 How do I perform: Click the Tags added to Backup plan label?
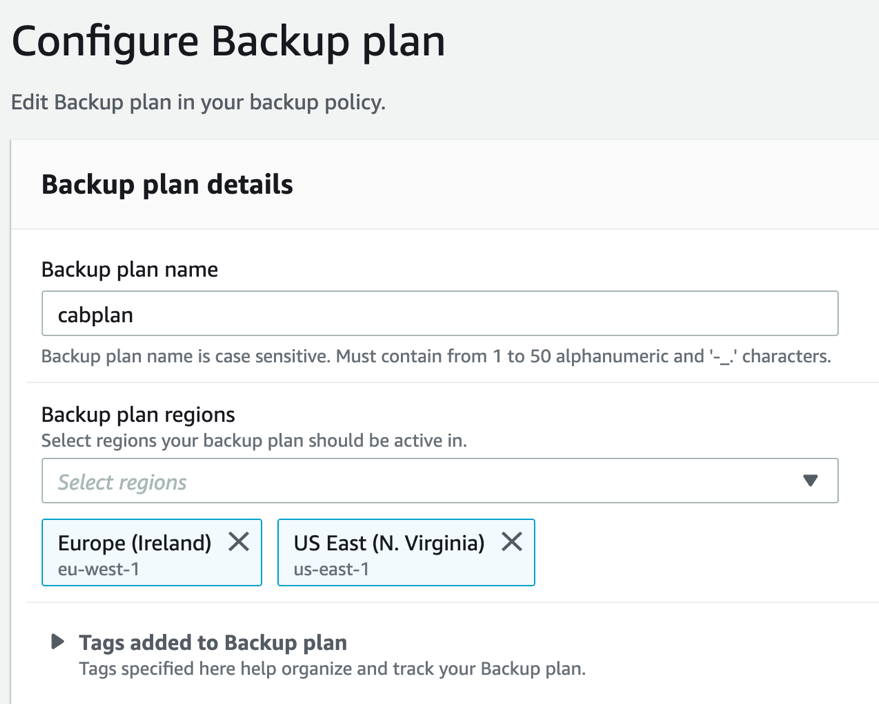click(x=212, y=642)
